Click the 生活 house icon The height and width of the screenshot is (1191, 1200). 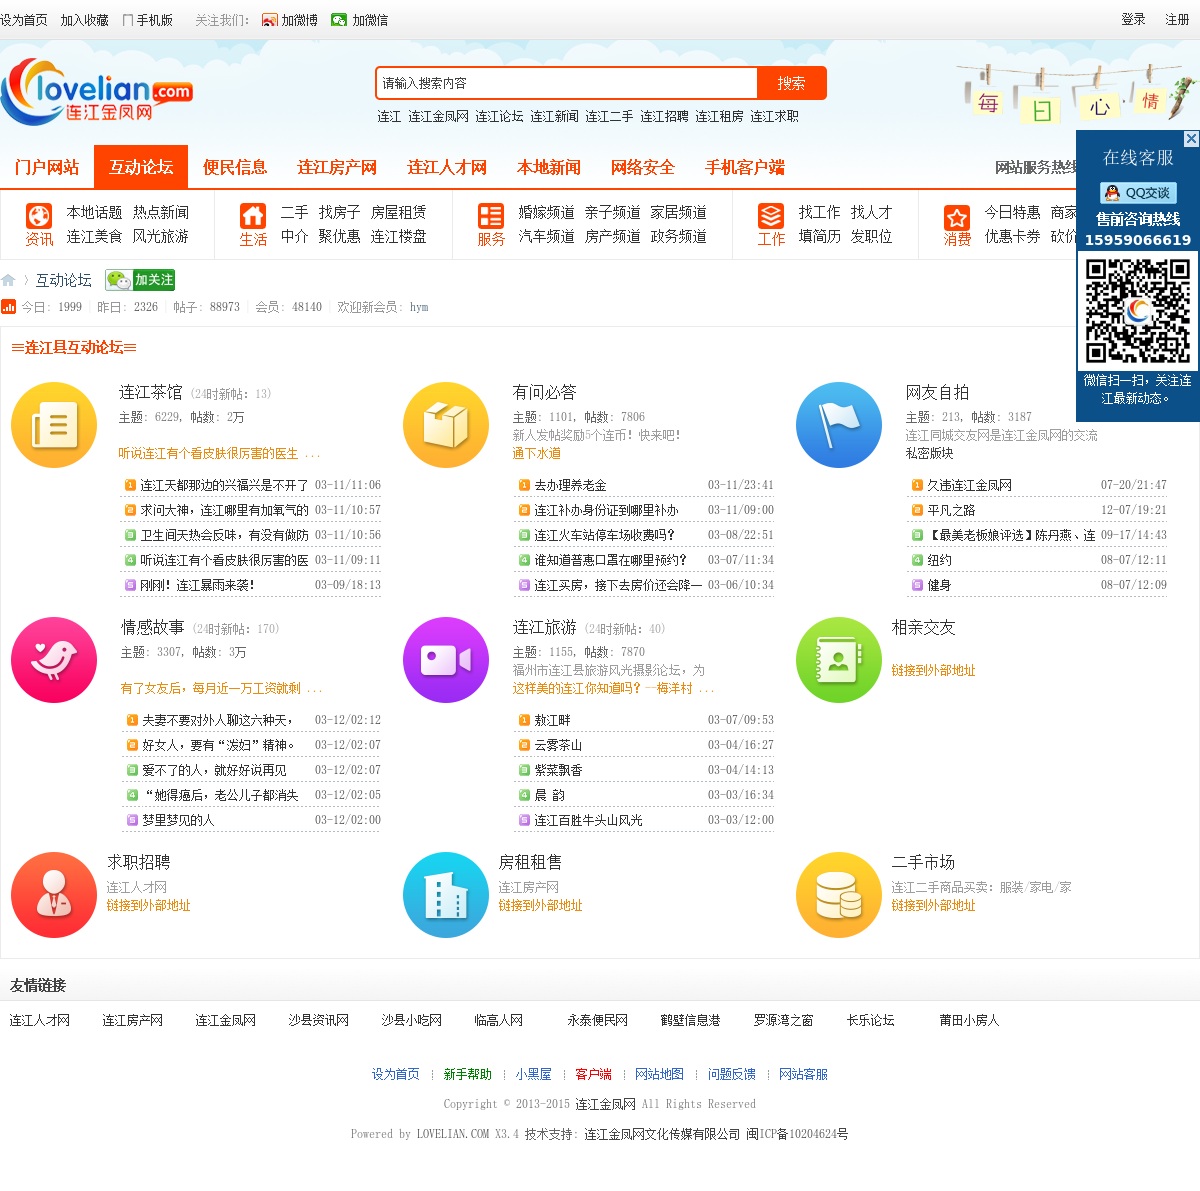coord(253,215)
